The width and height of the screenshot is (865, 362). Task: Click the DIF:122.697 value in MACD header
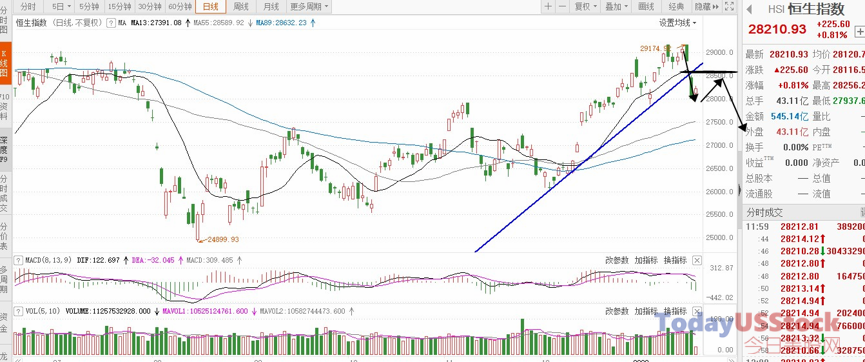coord(99,260)
